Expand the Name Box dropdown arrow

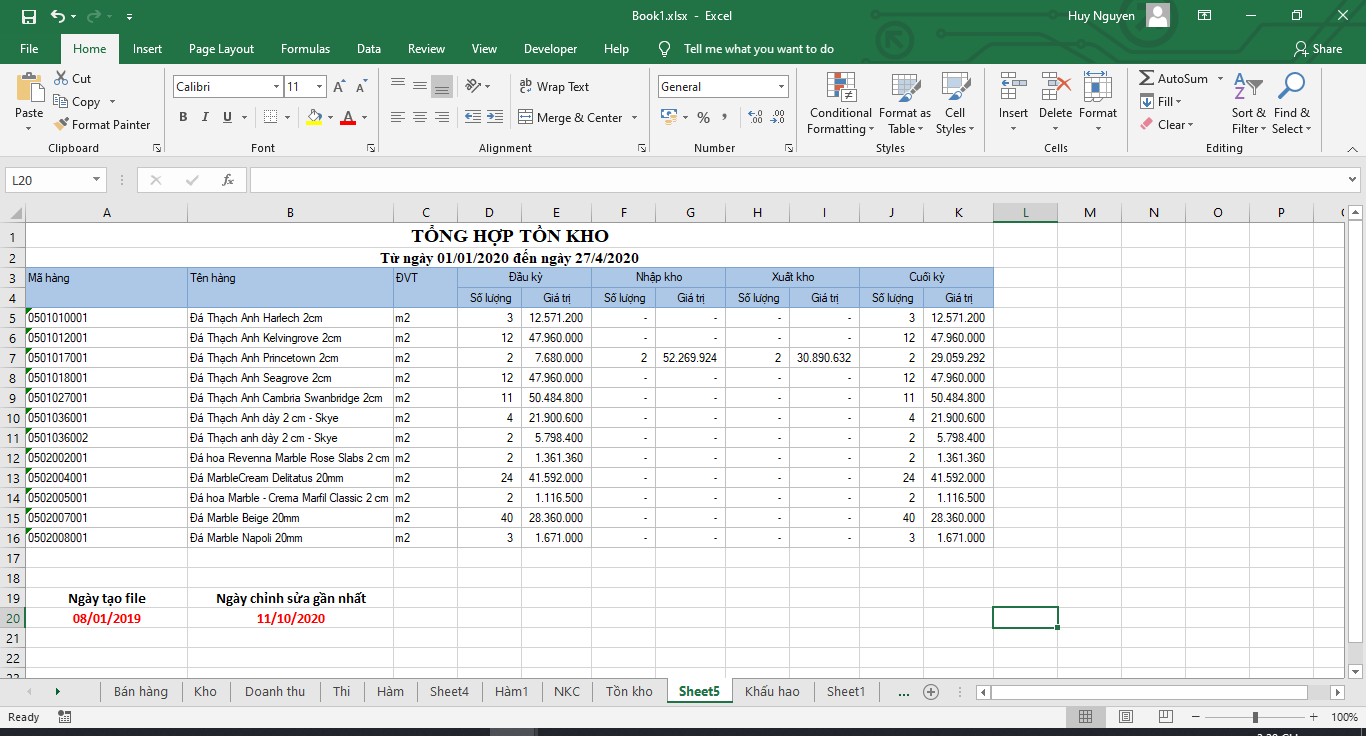point(97,180)
